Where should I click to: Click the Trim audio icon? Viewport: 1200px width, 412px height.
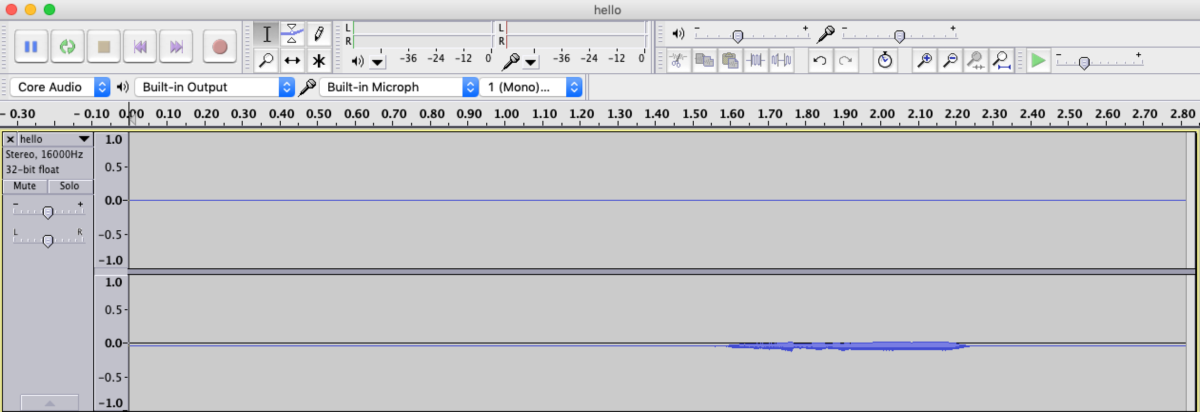756,61
